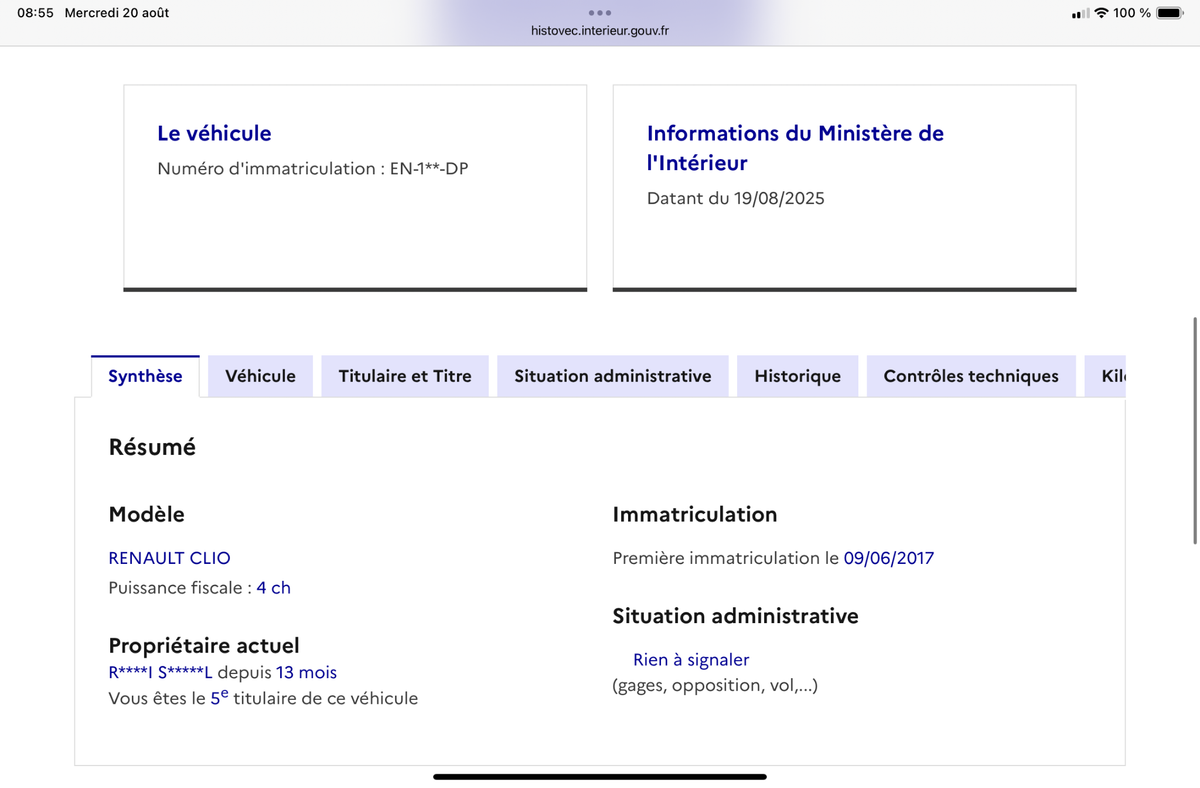Click the "Mercredi 20 août" date
1200x788 pixels.
tap(117, 13)
